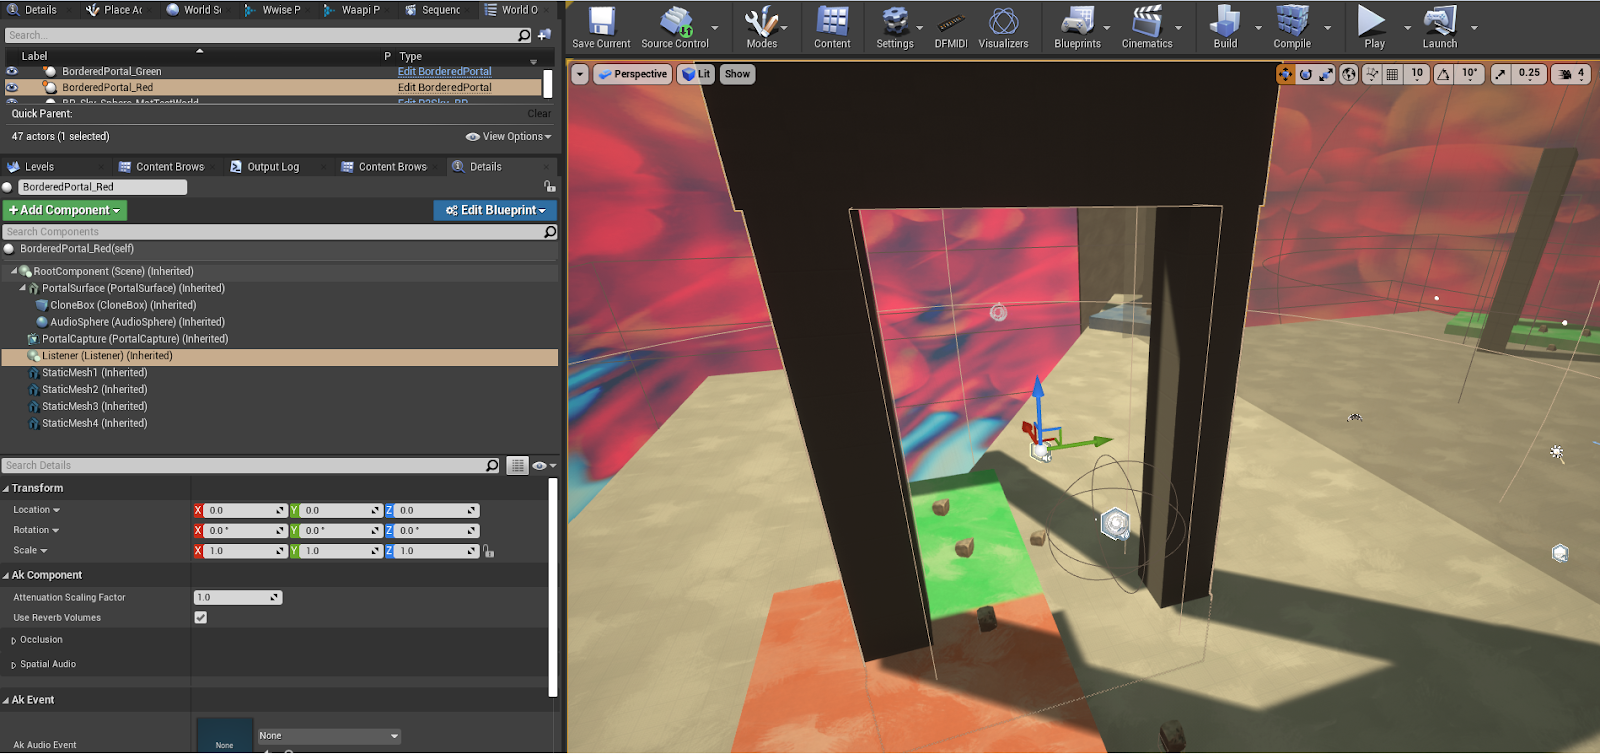The width and height of the screenshot is (1600, 754).
Task: Toggle visibility of BorderedPortal_Green actor
Action: [x=12, y=72]
